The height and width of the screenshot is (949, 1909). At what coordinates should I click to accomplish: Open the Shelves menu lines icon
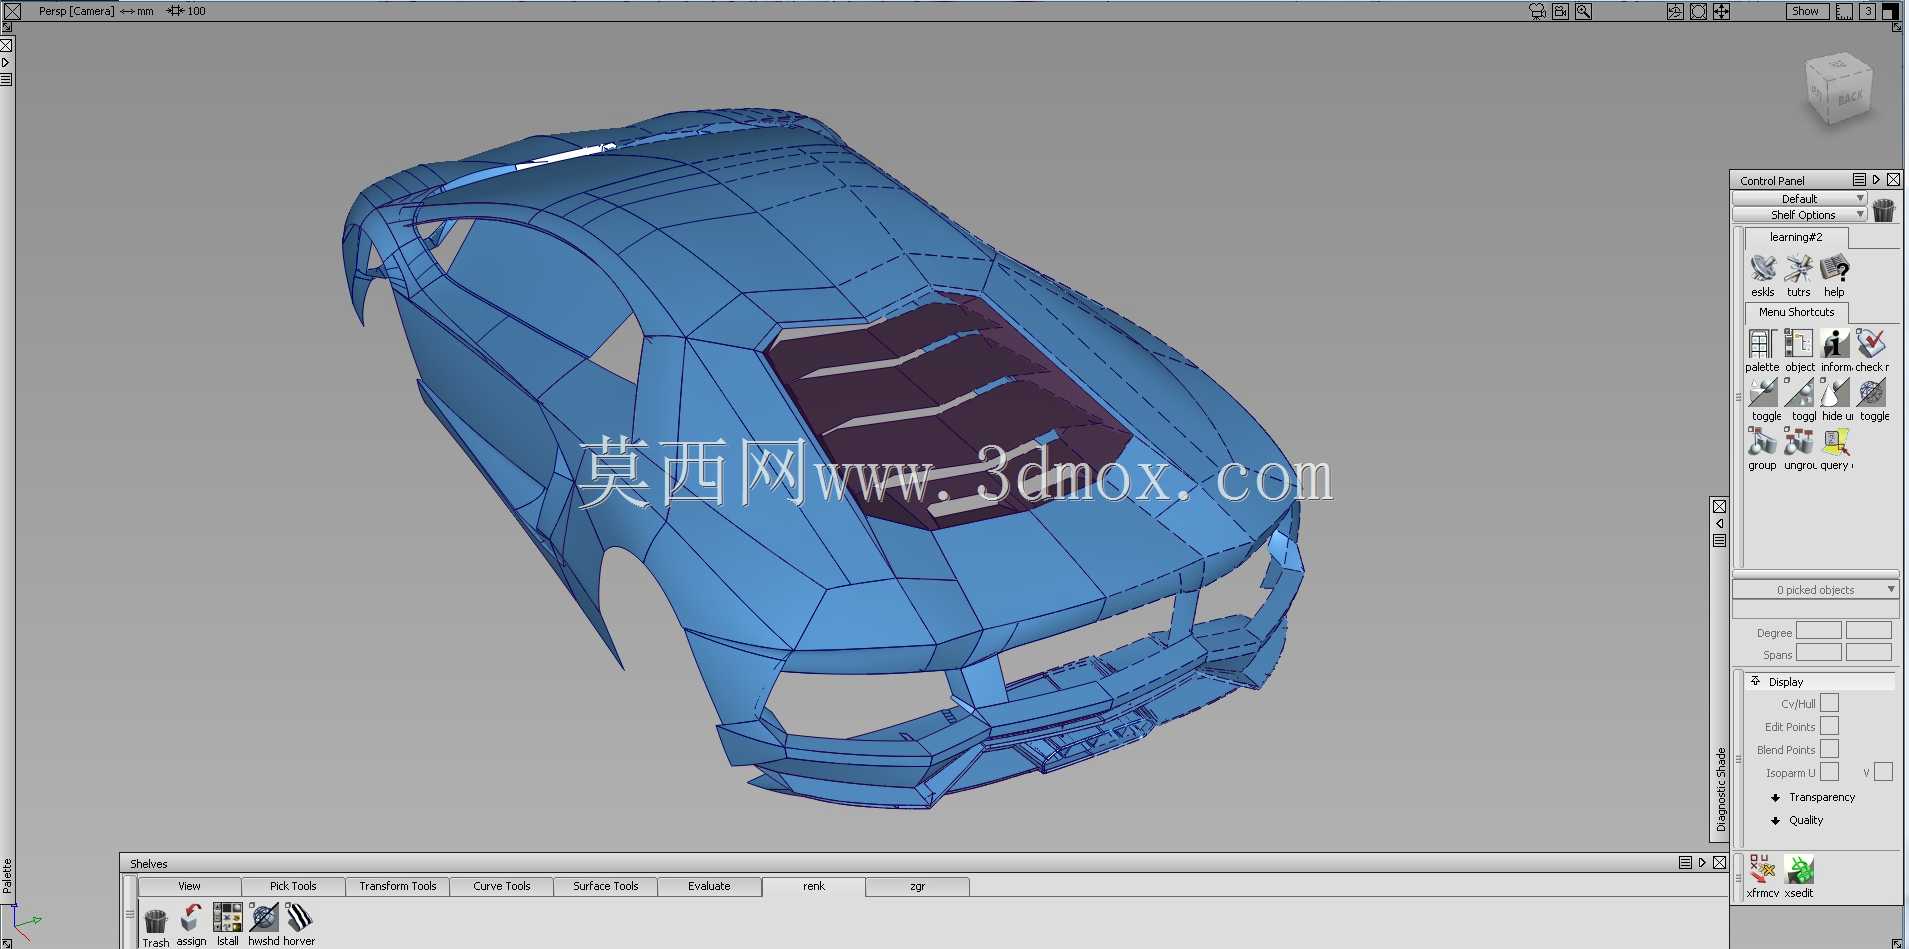pos(1685,862)
